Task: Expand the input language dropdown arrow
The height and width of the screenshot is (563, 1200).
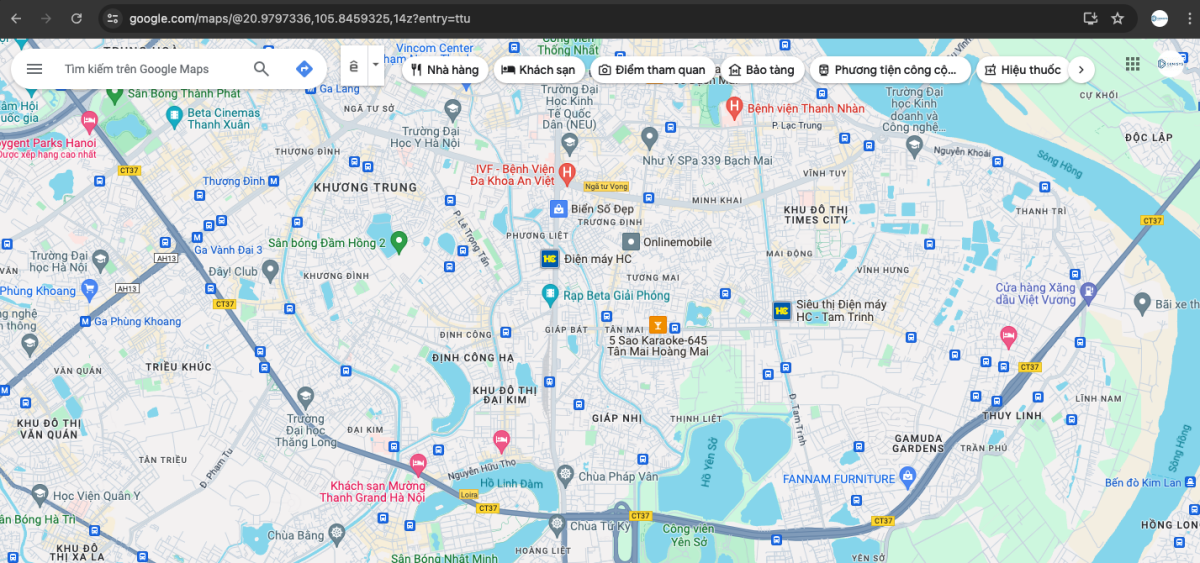Action: tap(376, 66)
